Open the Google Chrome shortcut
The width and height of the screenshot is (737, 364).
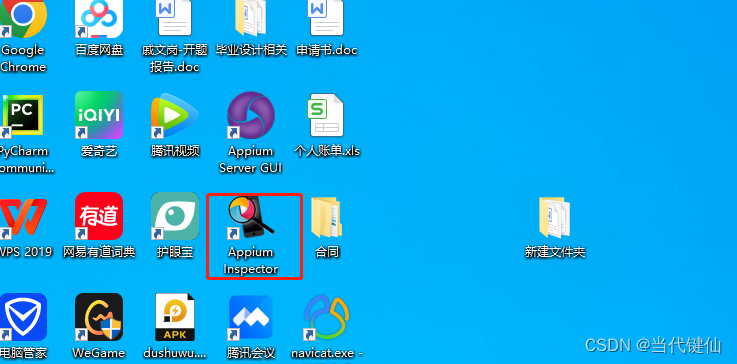pyautogui.click(x=22, y=18)
